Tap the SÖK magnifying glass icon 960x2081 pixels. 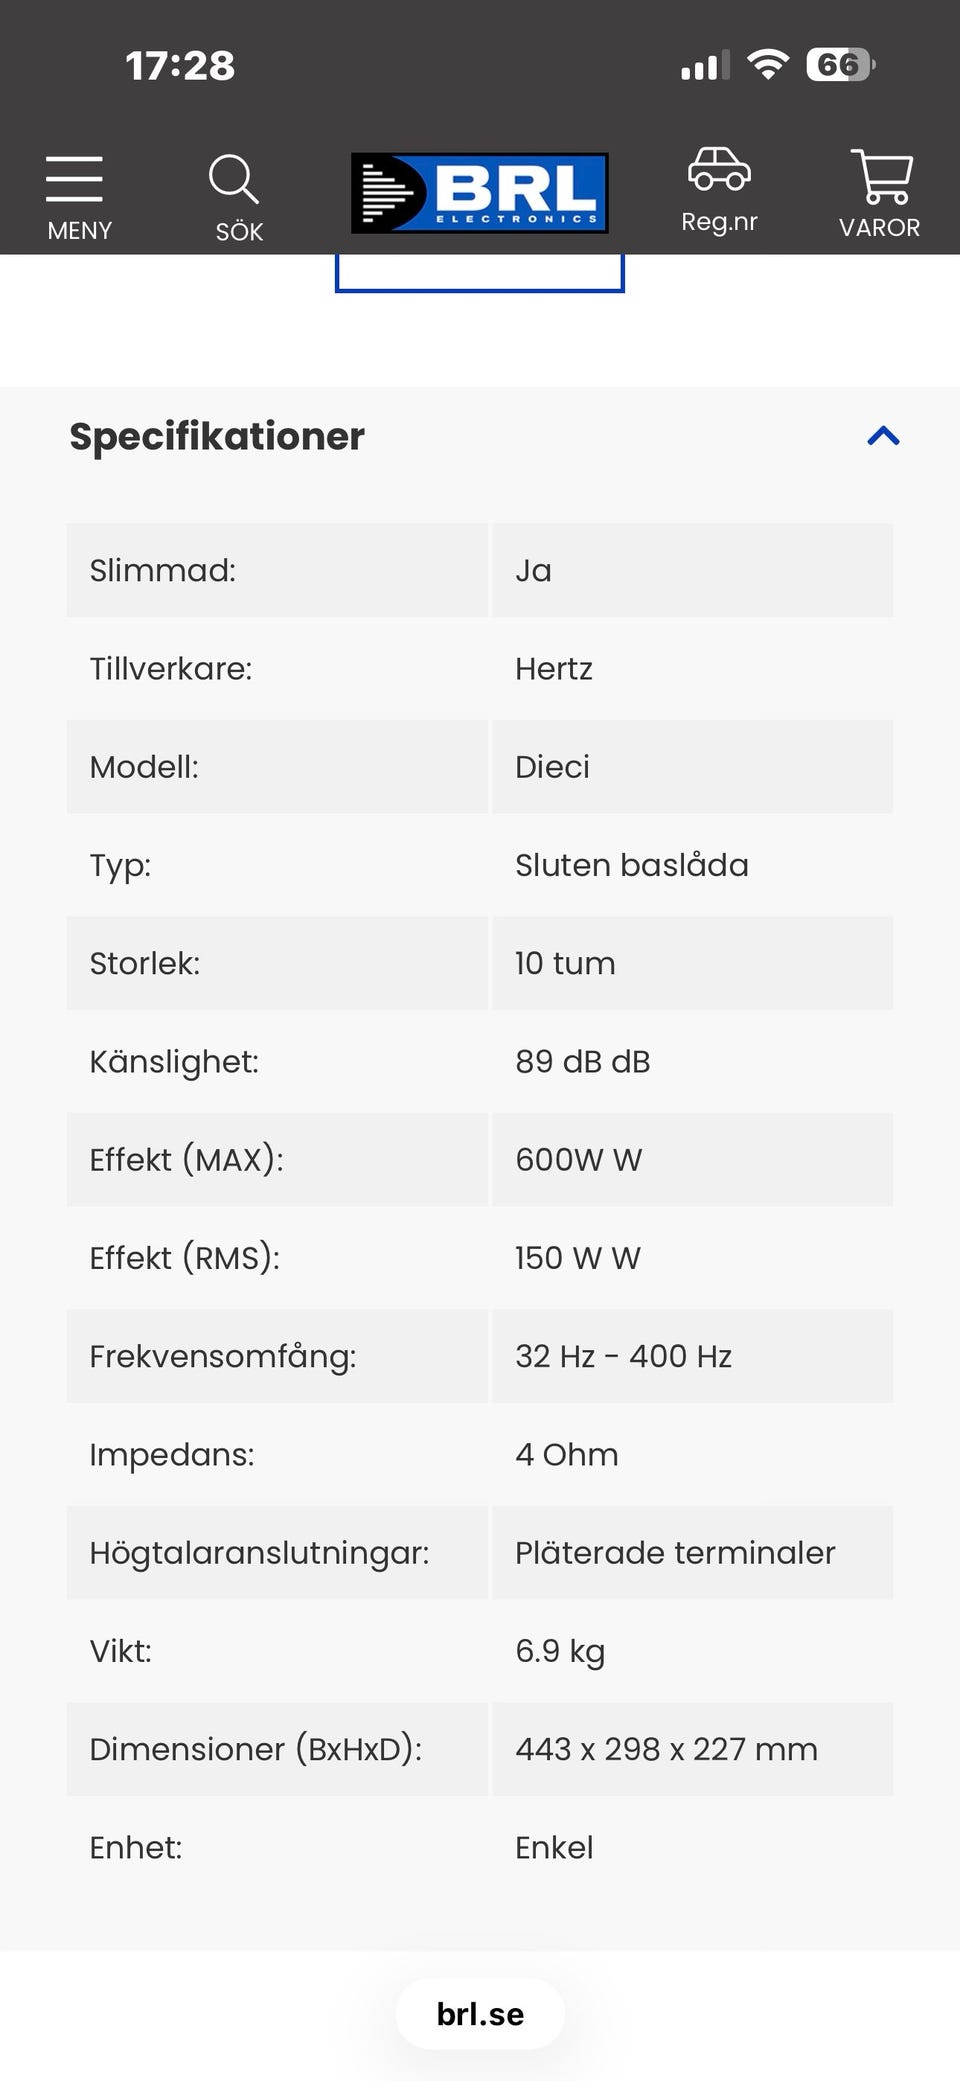click(x=234, y=180)
